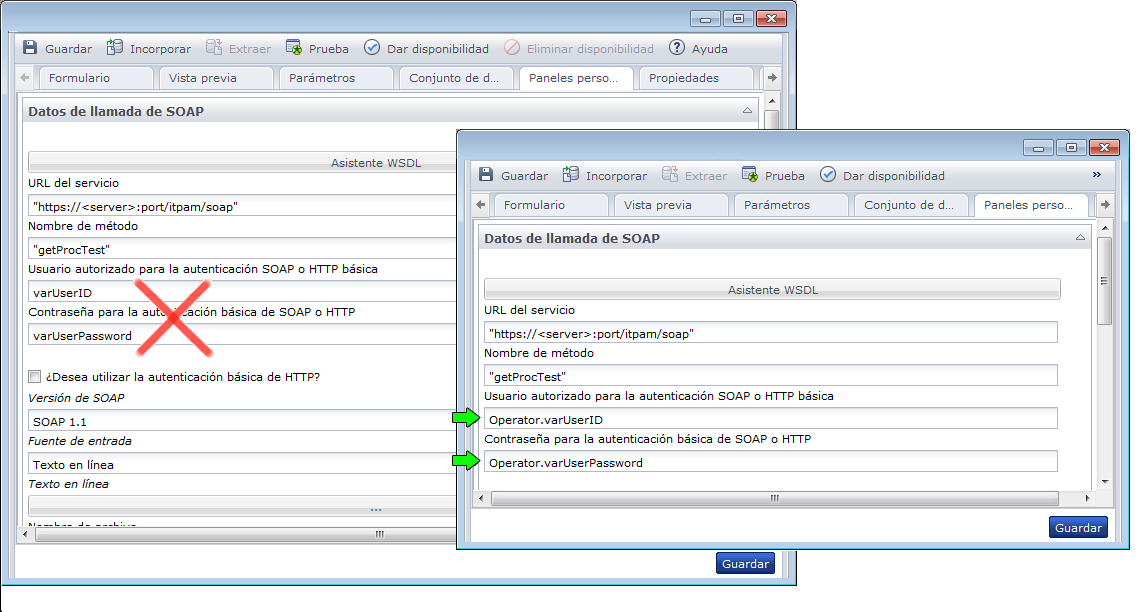Click Dar disponibilidad checkmark icon in back window
This screenshot has width=1140, height=612.
pyautogui.click(x=372, y=48)
